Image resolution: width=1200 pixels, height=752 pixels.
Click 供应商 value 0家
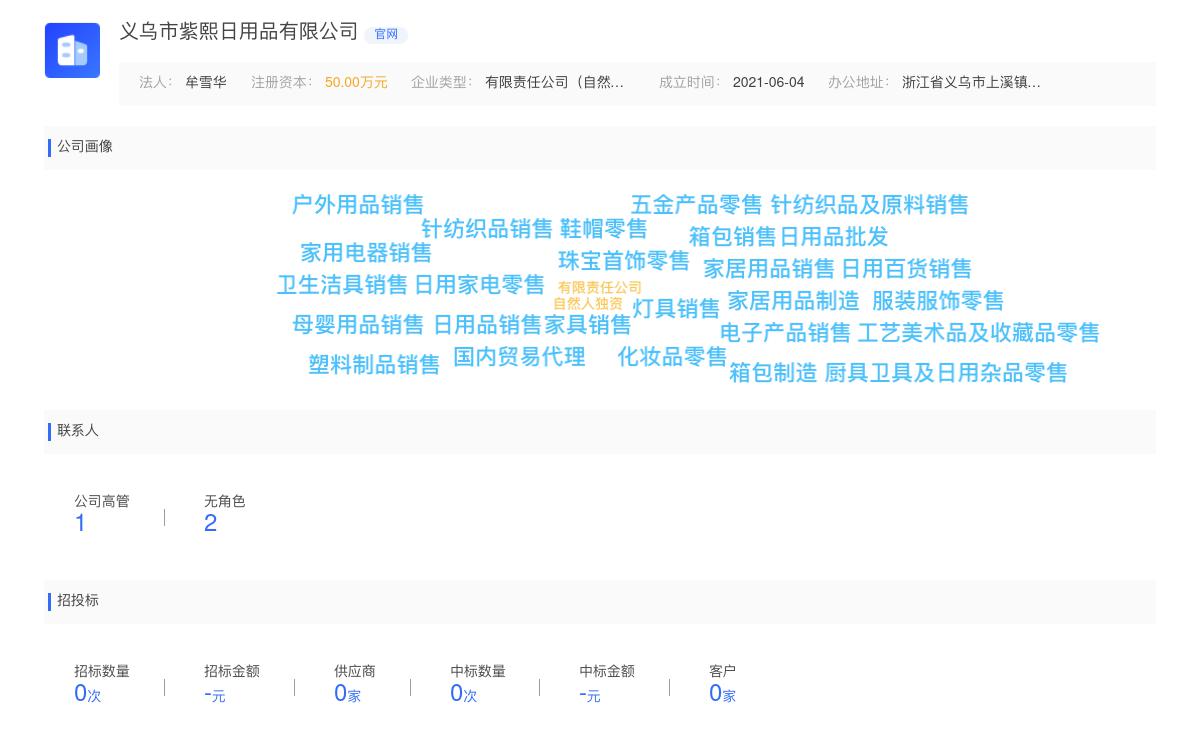pyautogui.click(x=347, y=694)
